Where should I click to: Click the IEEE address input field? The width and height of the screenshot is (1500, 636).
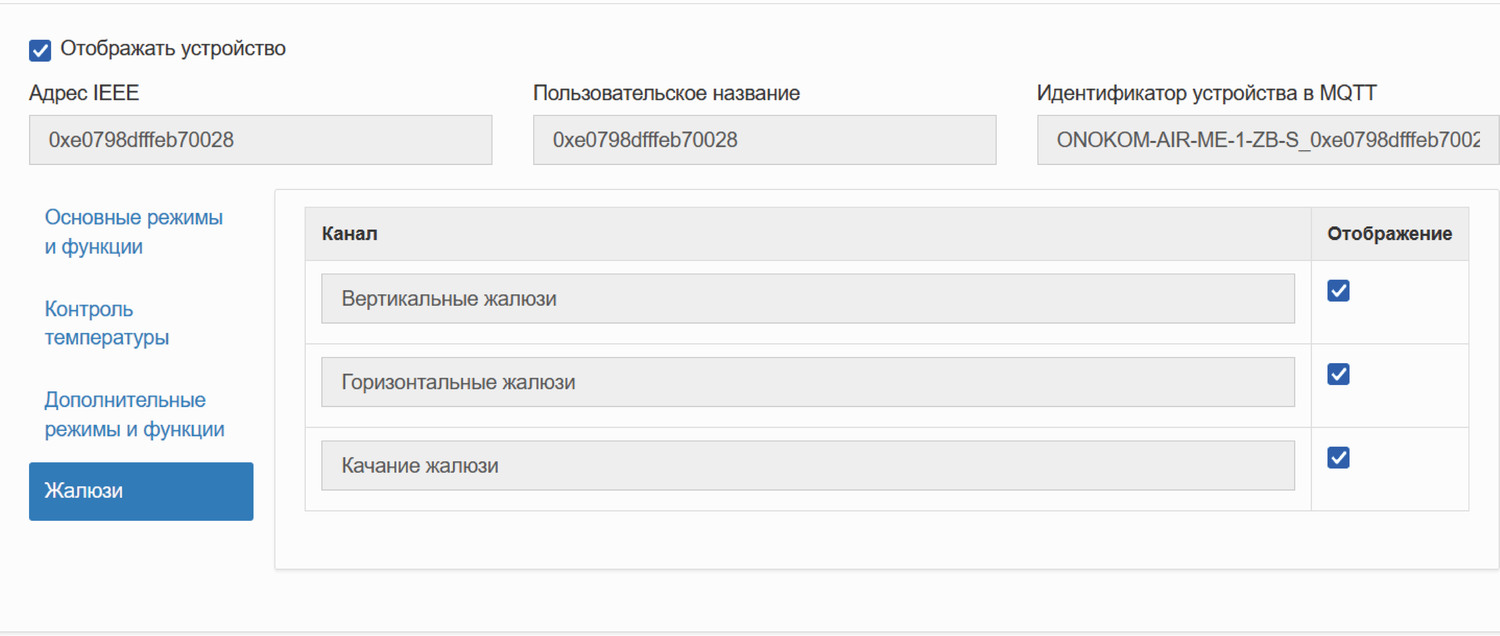click(260, 140)
